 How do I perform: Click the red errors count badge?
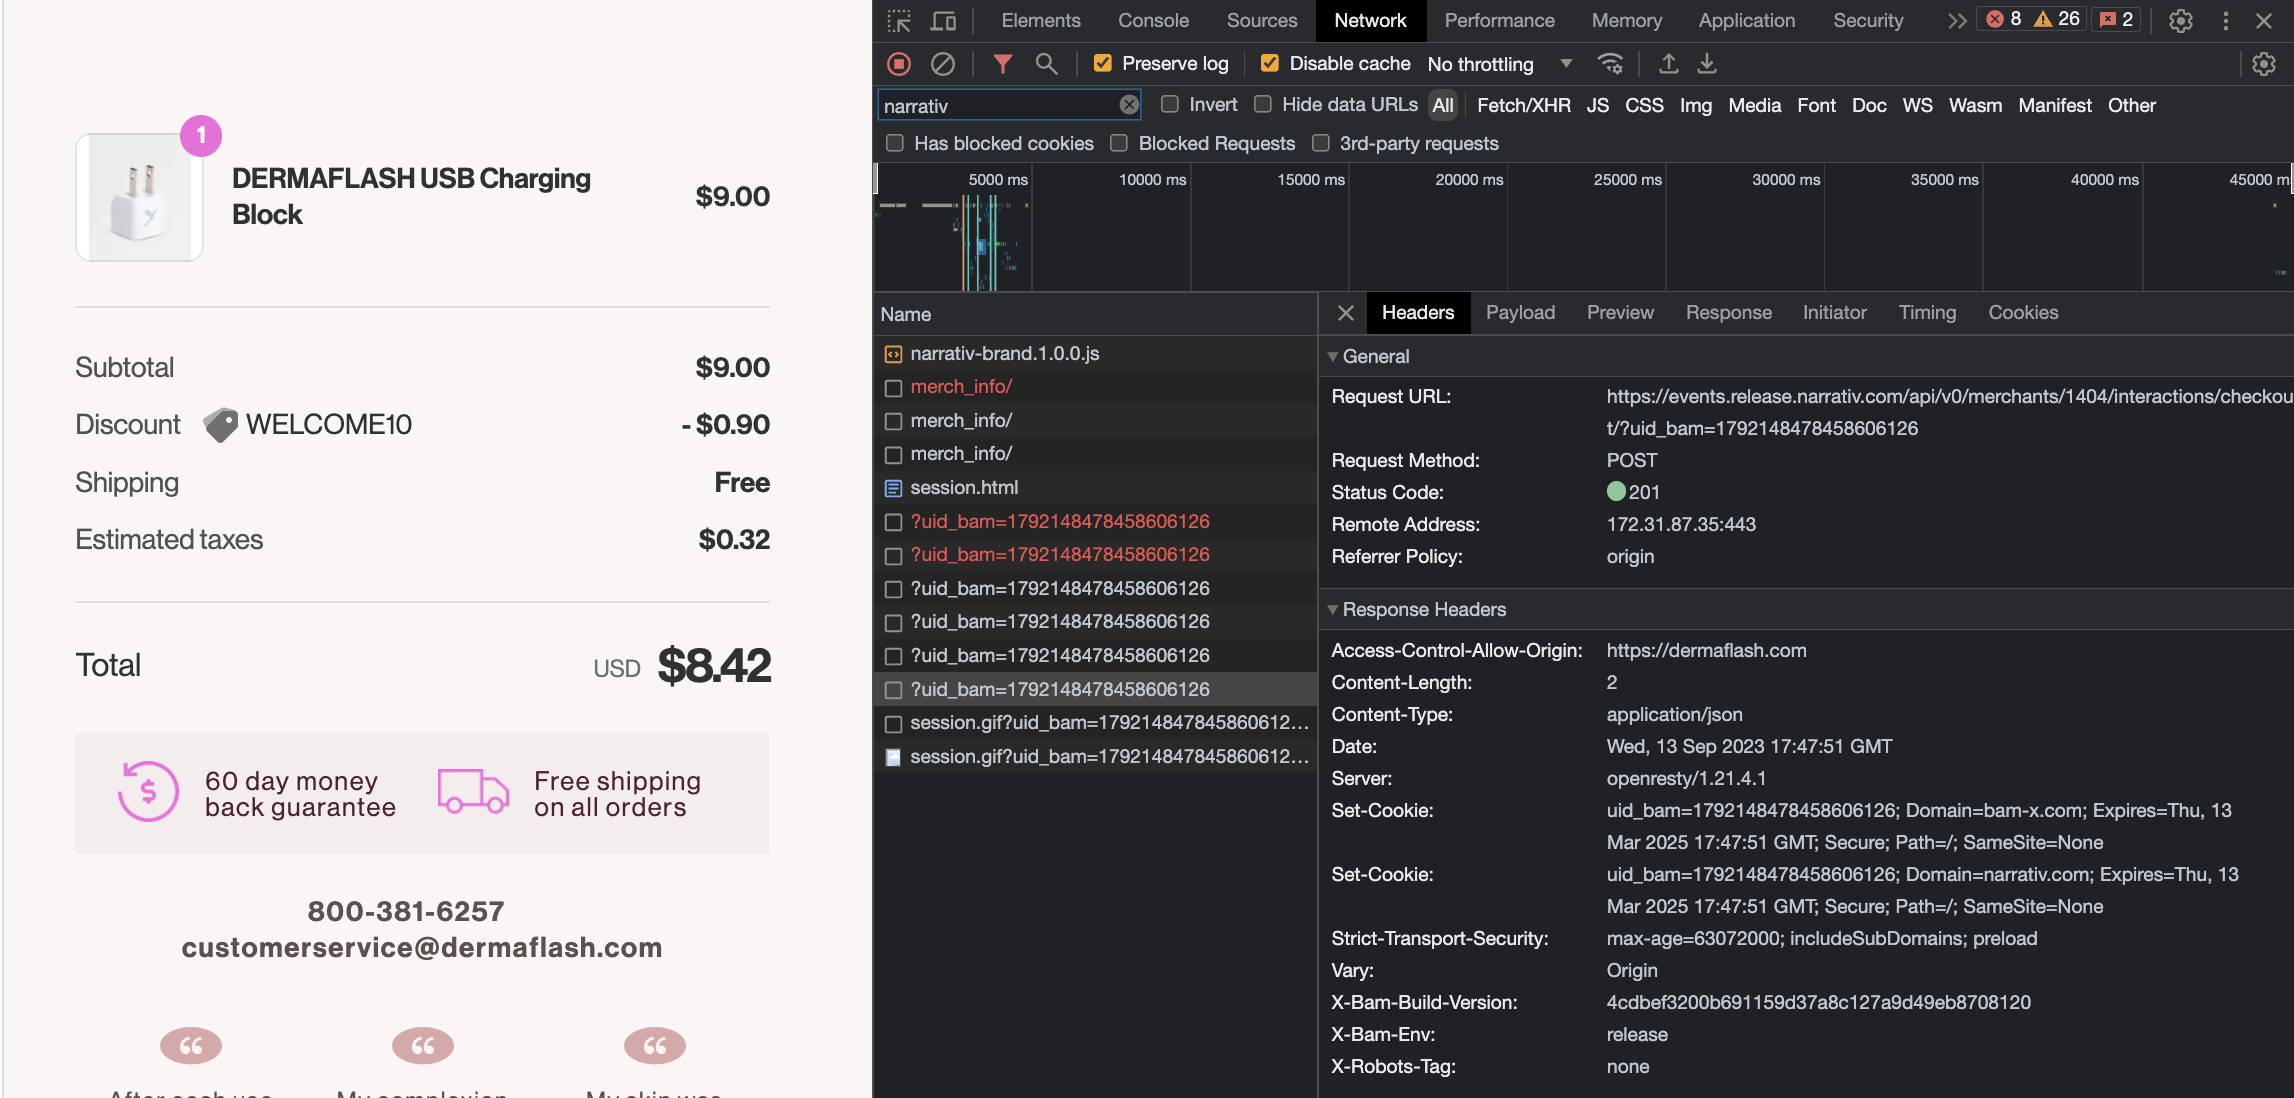click(2003, 19)
